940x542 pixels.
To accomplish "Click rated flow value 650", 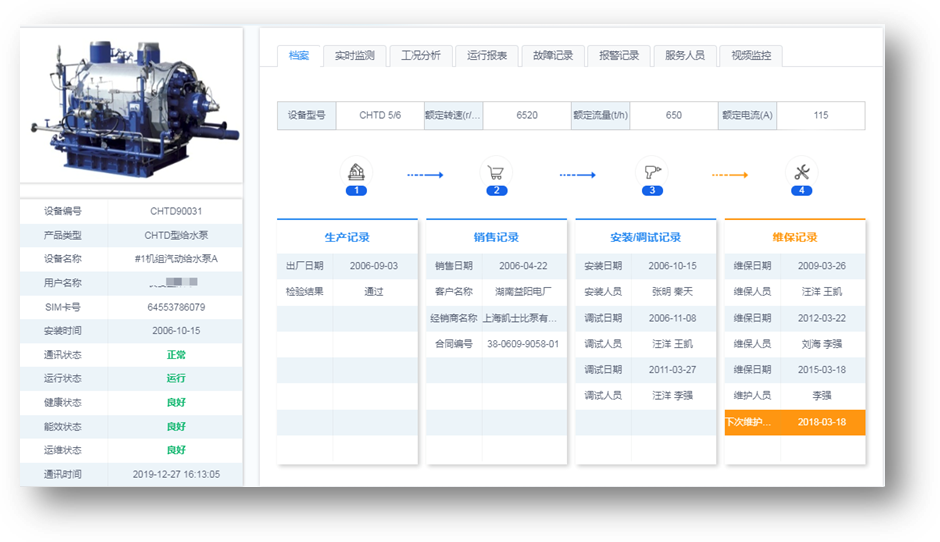I will (x=674, y=115).
